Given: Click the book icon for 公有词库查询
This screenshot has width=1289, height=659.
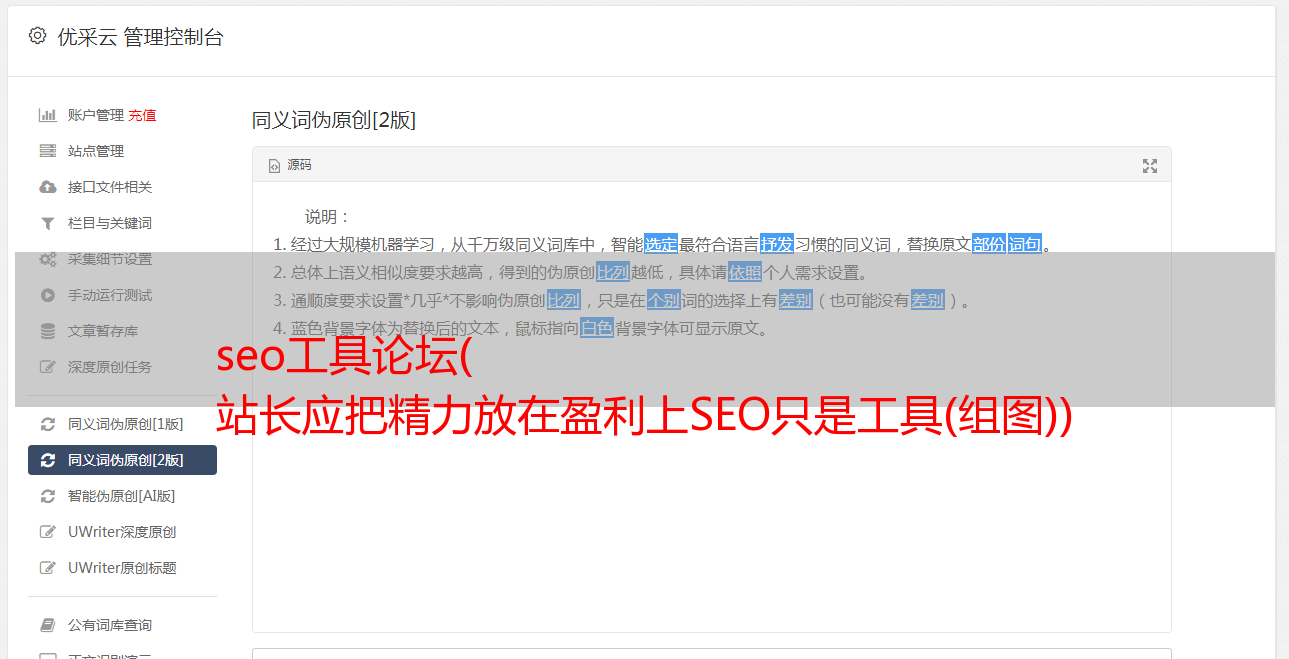Looking at the screenshot, I should (47, 625).
